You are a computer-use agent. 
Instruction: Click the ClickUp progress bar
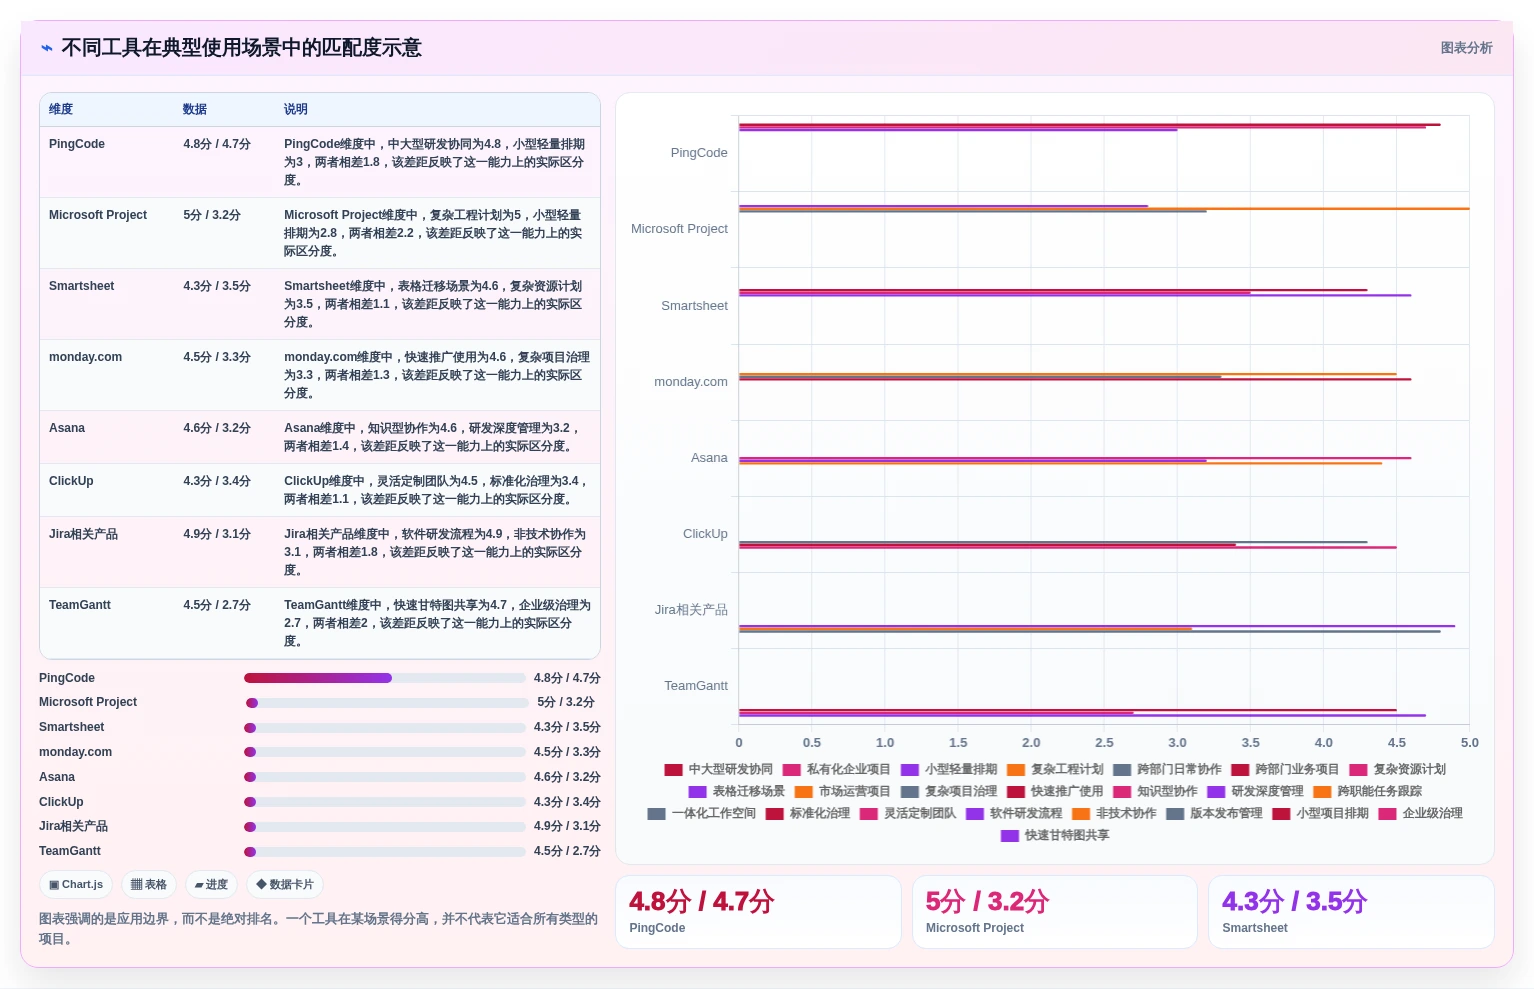click(385, 802)
